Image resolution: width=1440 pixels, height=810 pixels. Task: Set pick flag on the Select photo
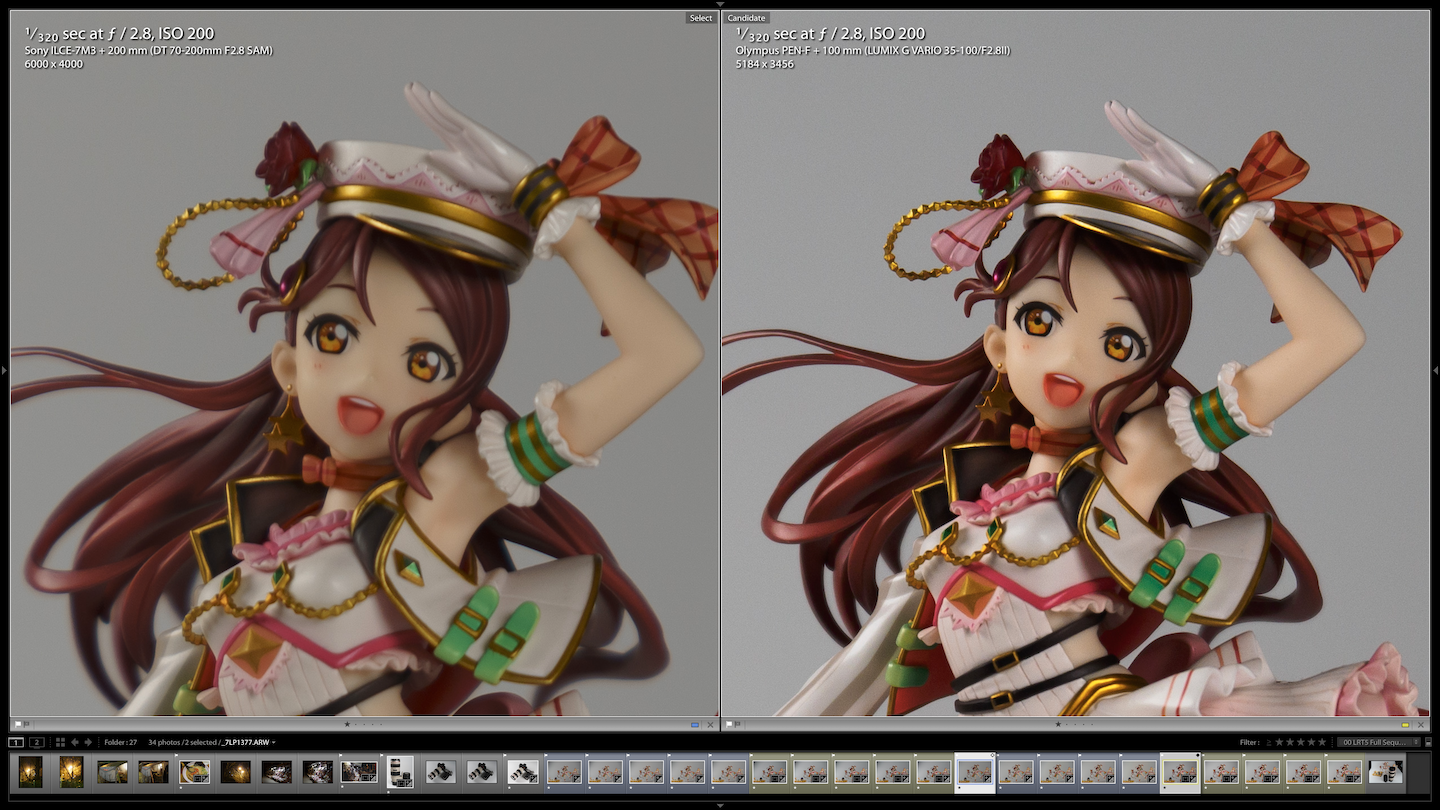pos(18,724)
